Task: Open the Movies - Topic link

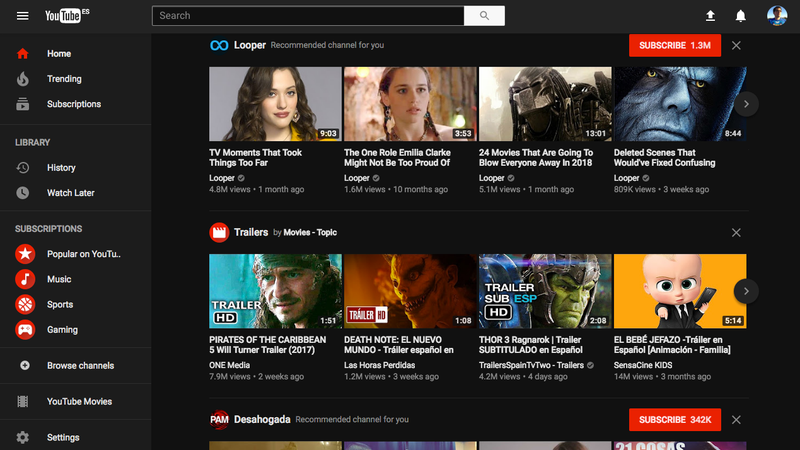Action: click(310, 233)
